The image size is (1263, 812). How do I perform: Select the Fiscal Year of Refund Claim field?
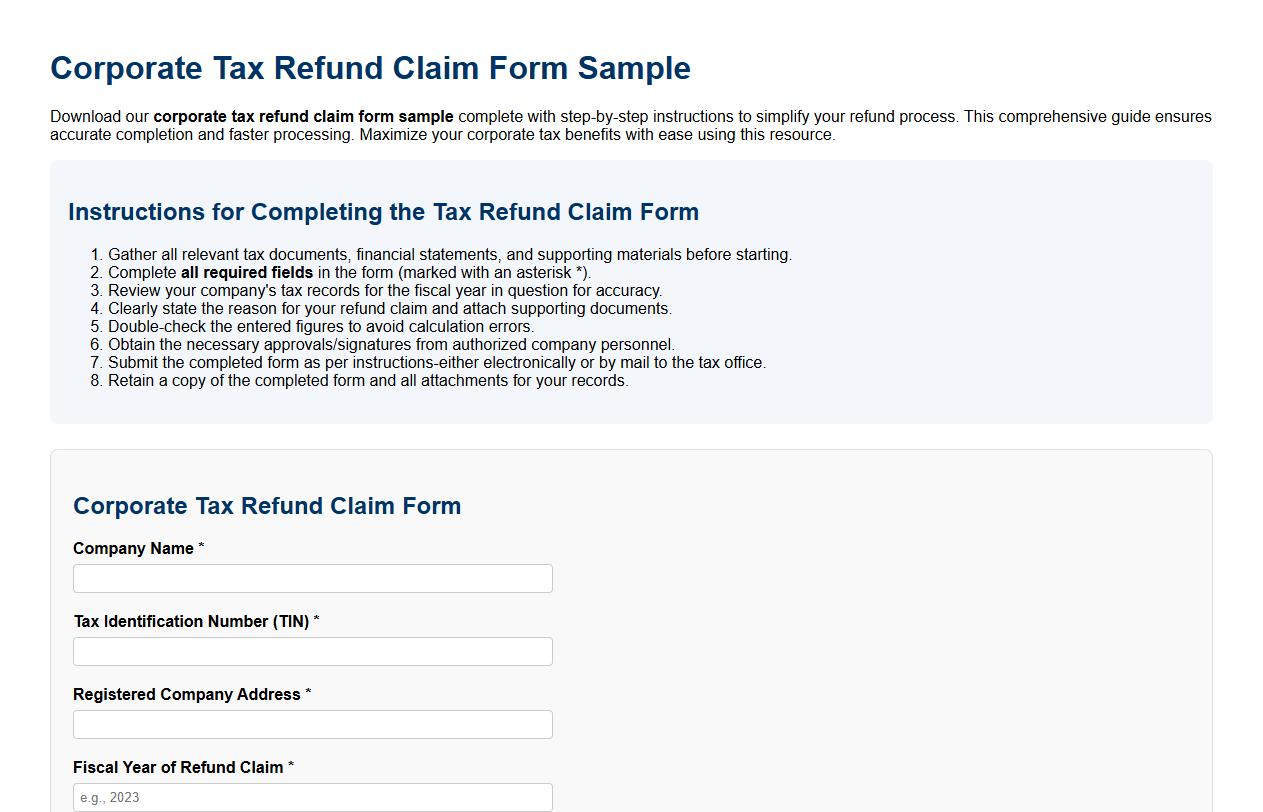(312, 797)
